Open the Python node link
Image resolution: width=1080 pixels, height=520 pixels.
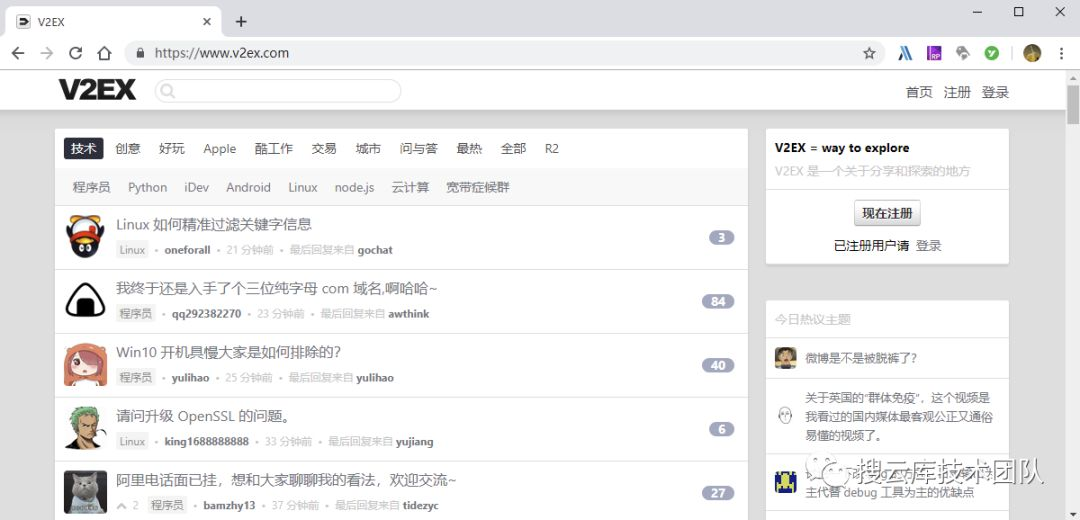[x=147, y=187]
